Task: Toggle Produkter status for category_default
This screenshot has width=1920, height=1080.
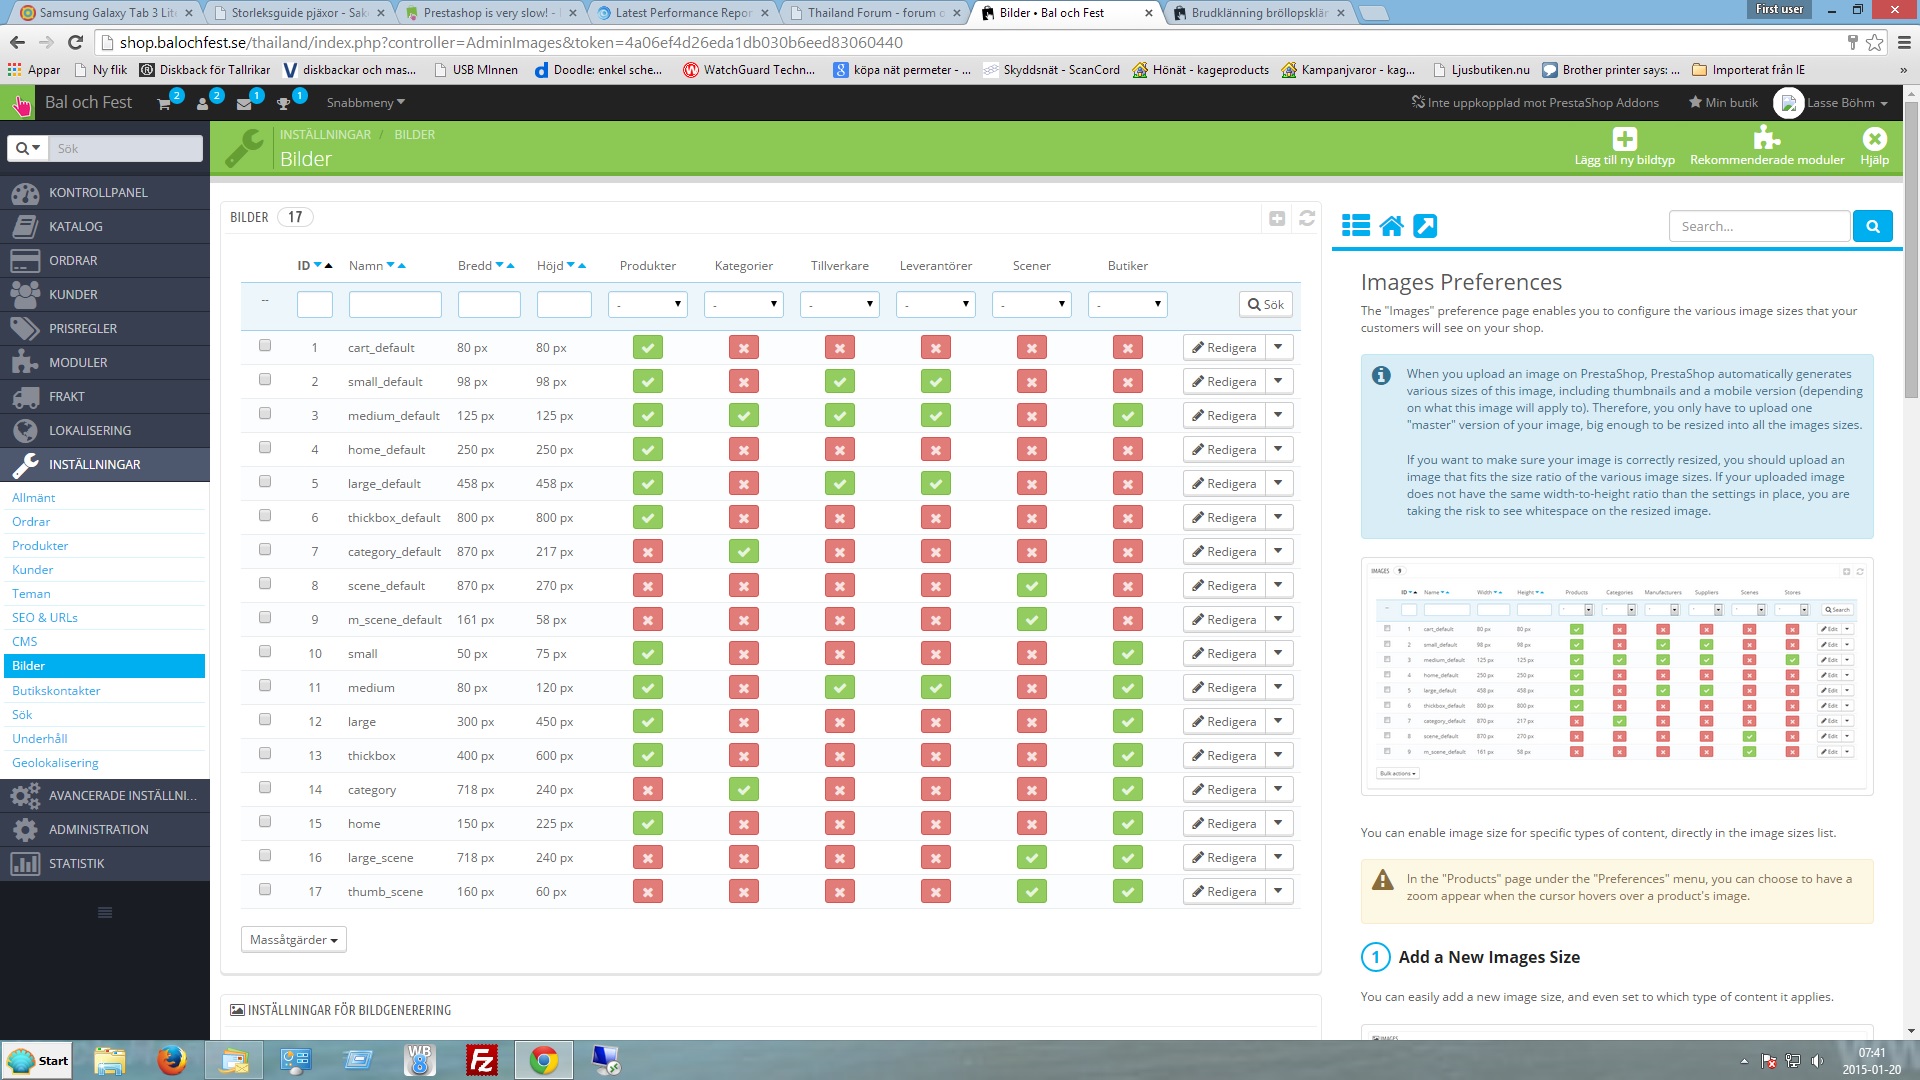Action: coord(647,552)
